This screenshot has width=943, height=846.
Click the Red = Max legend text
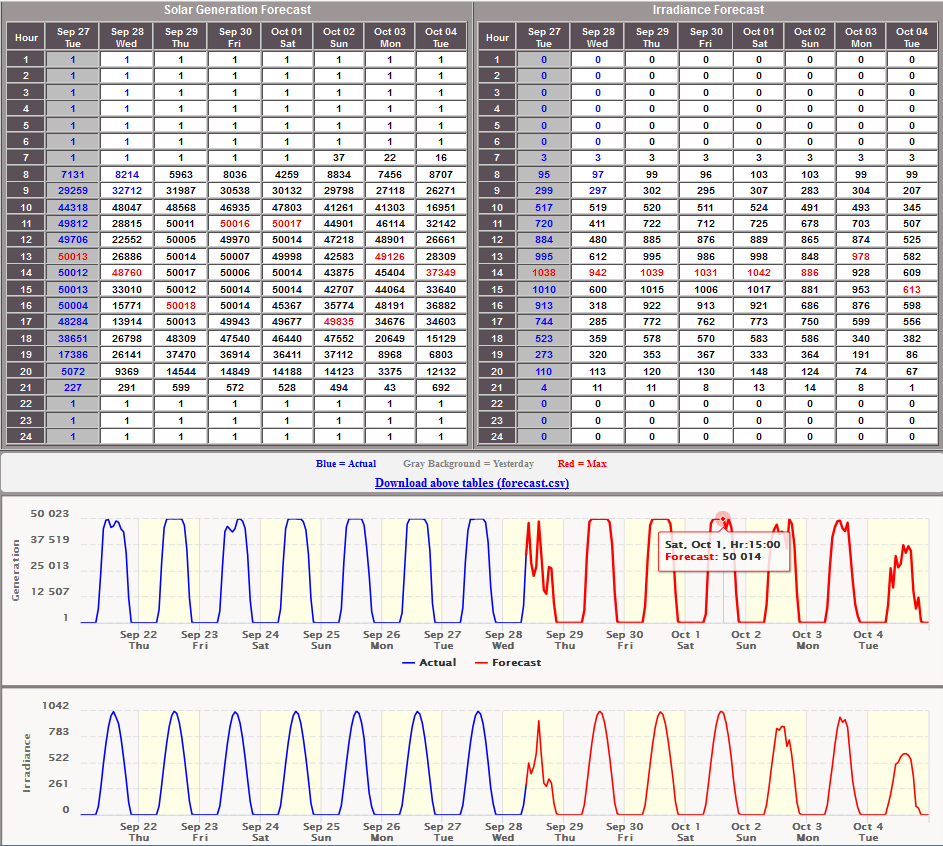pos(582,464)
